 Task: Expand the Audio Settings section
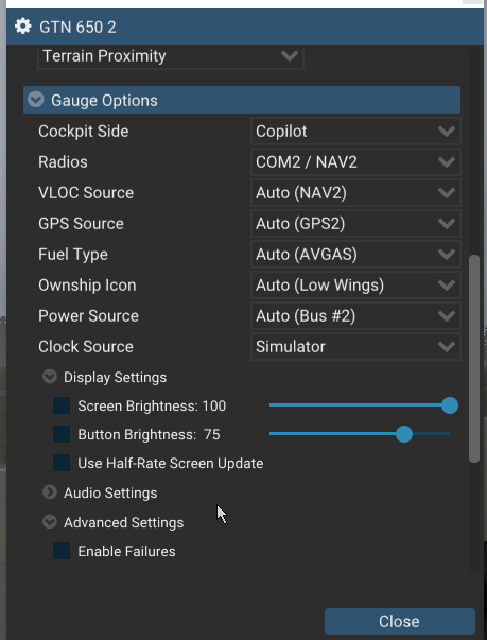pyautogui.click(x=49, y=493)
